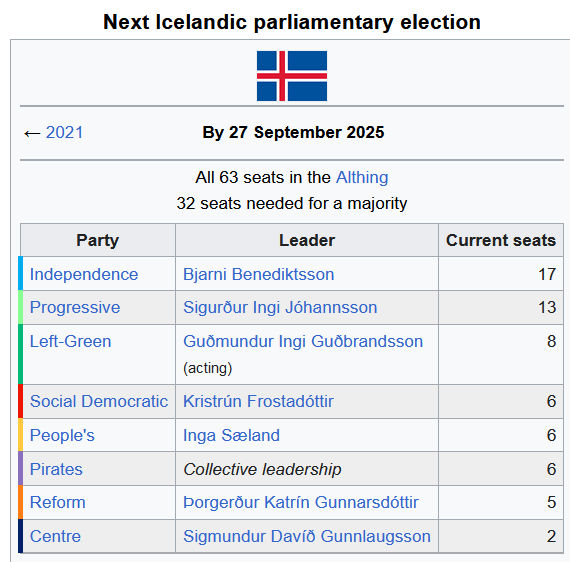This screenshot has width=570, height=562.
Task: Open the Reform party link
Action: [x=58, y=502]
